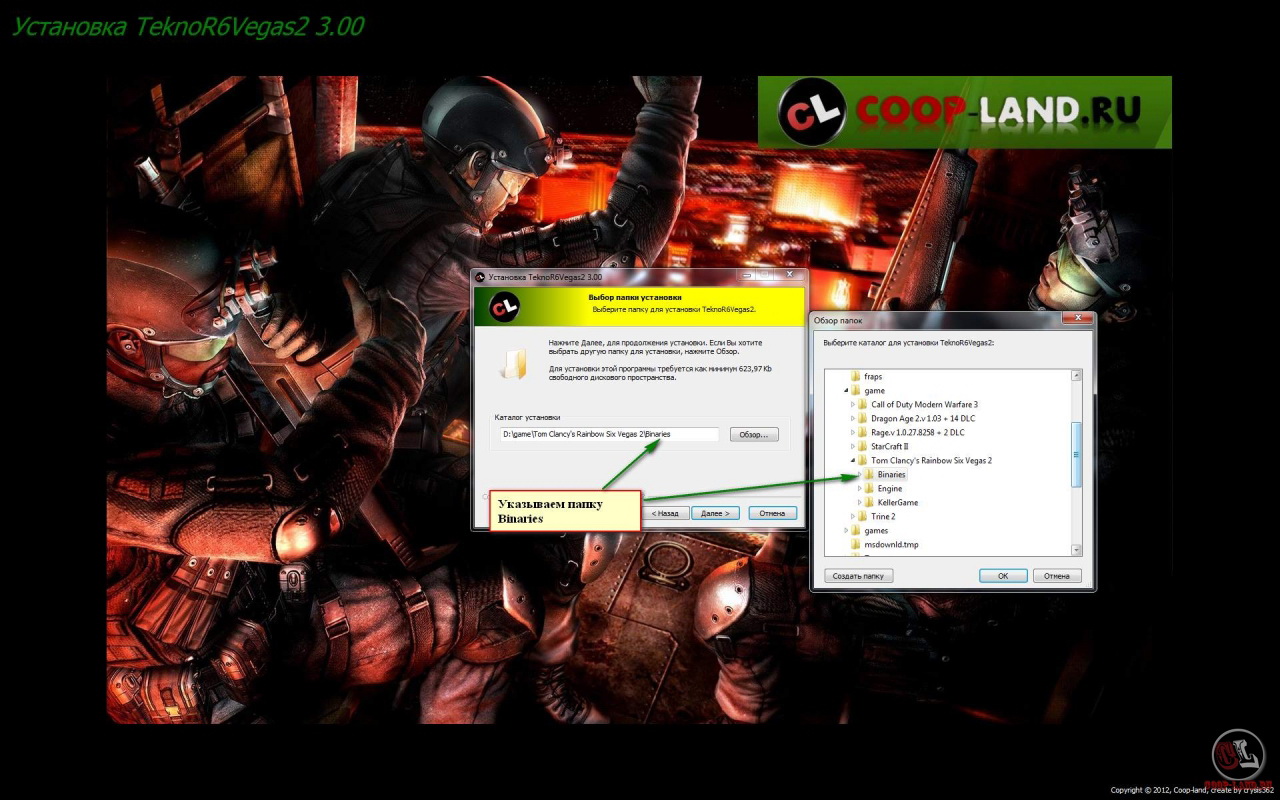Select the 'fraps' folder label
The height and width of the screenshot is (800, 1280).
[873, 376]
